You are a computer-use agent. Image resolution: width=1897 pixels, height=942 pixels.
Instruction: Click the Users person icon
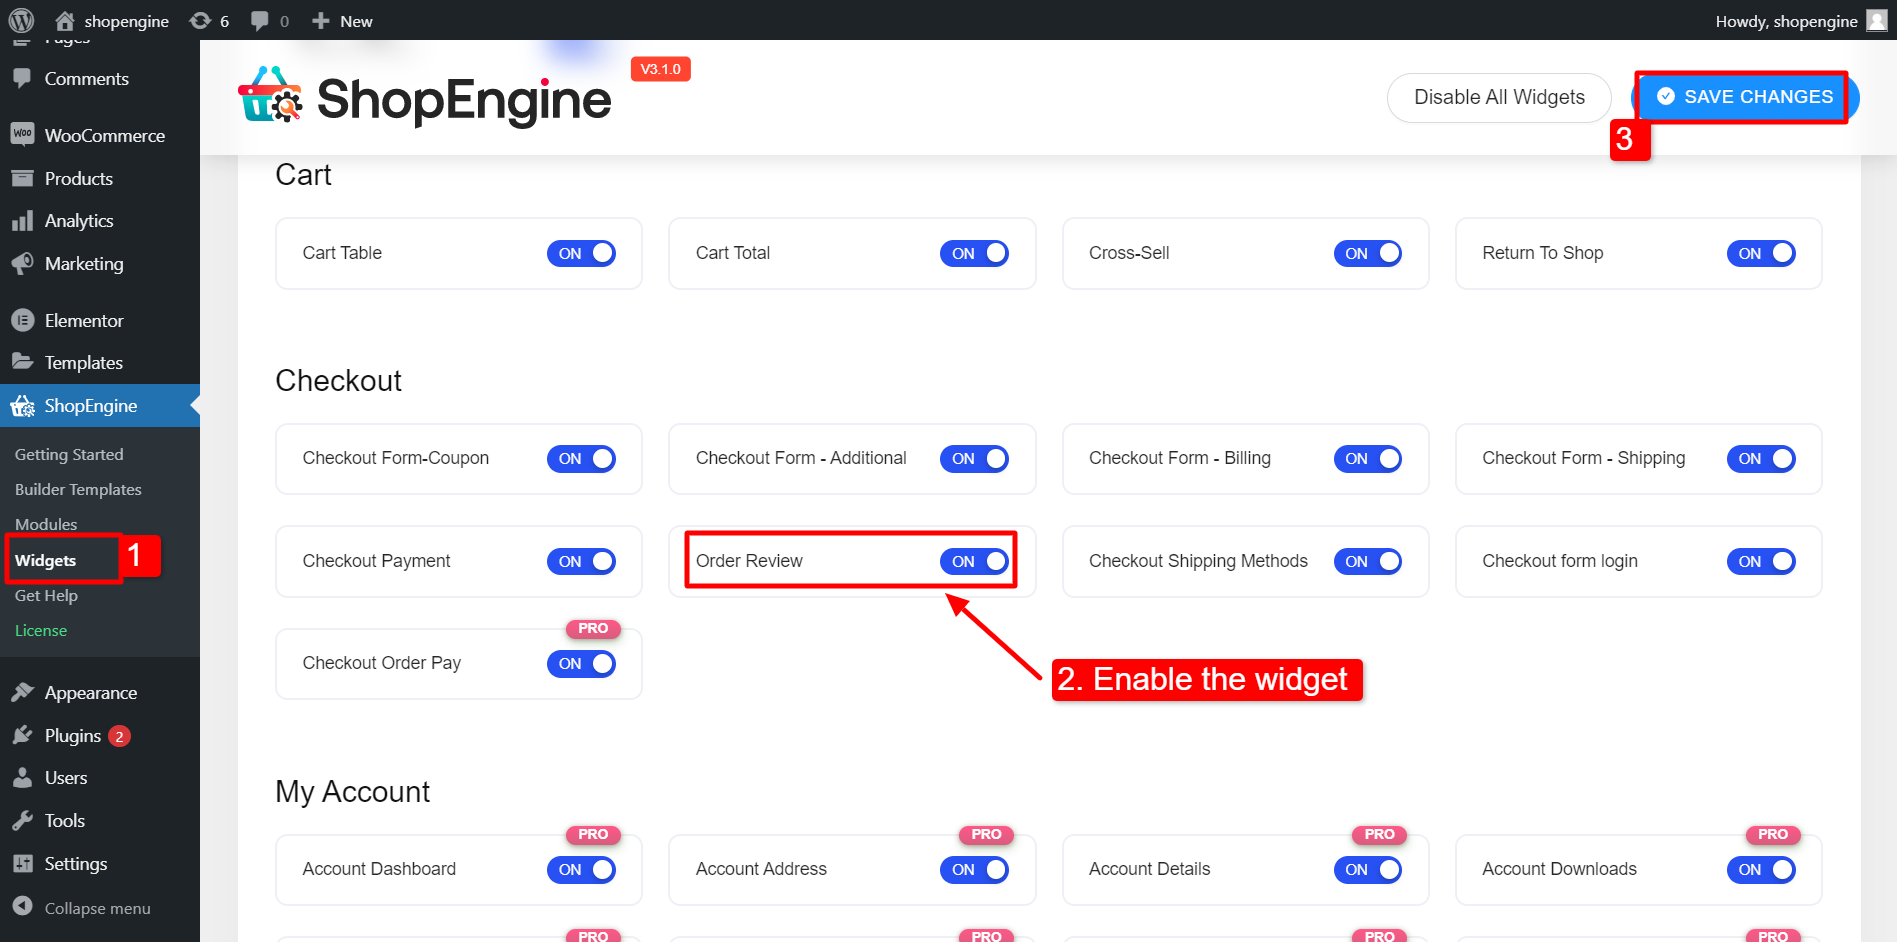pyautogui.click(x=22, y=778)
